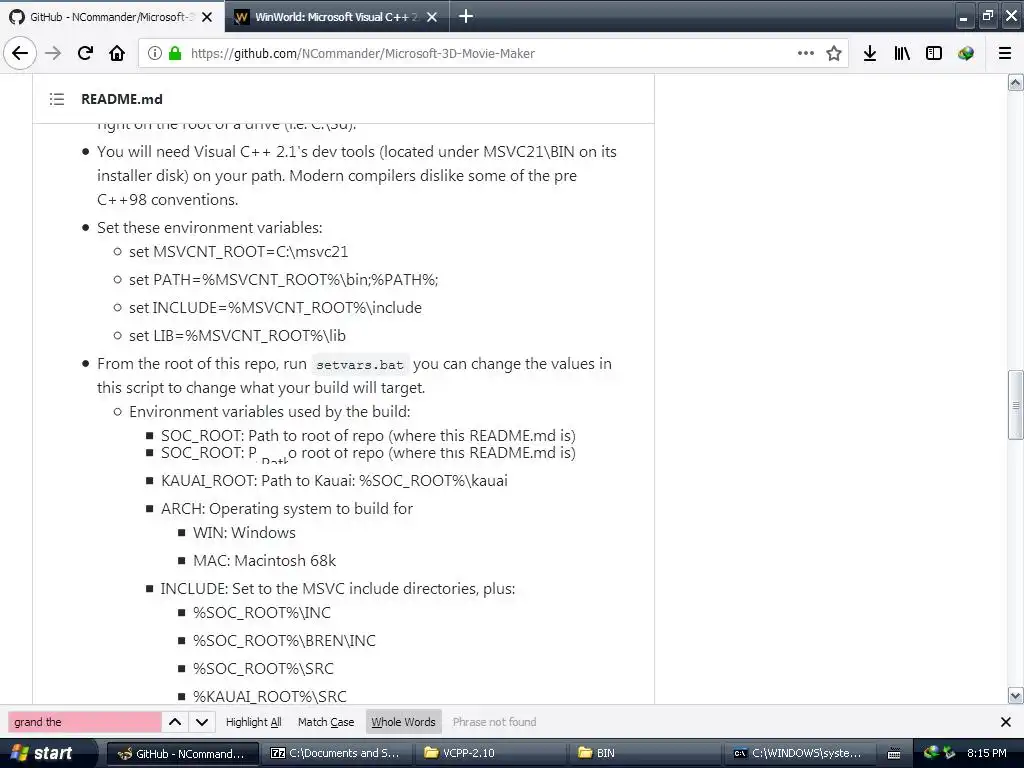
Task: Click 'INCLUDE: Set to the MSVC include directories' line
Action: click(x=338, y=588)
